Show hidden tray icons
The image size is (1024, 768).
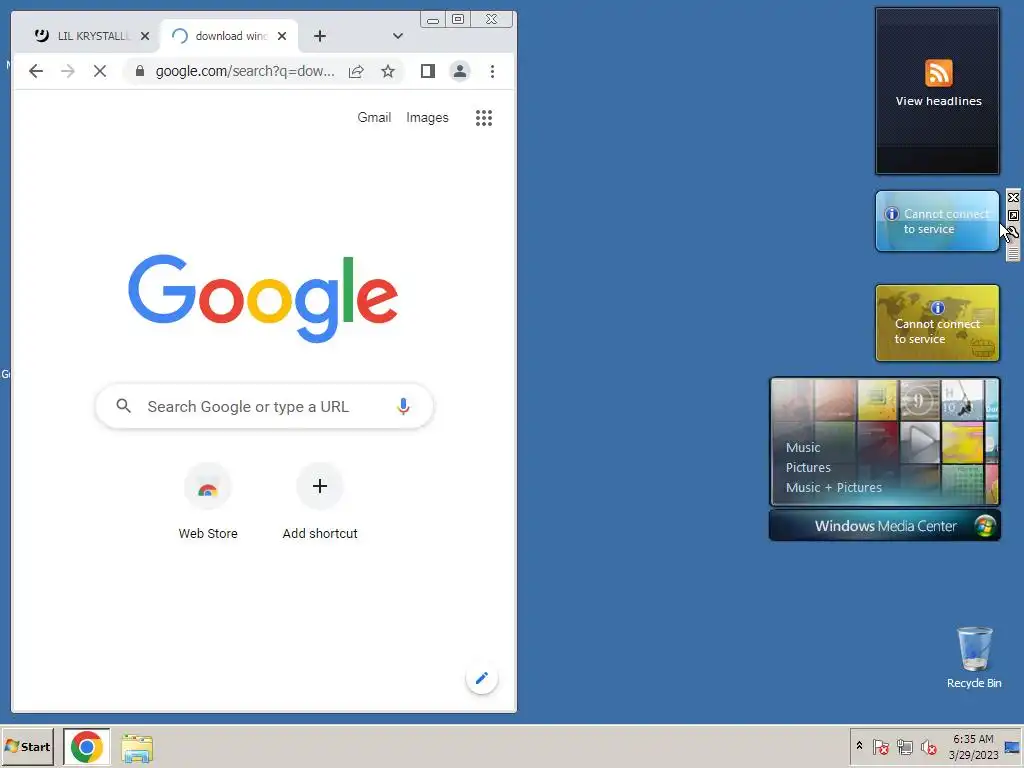point(859,745)
